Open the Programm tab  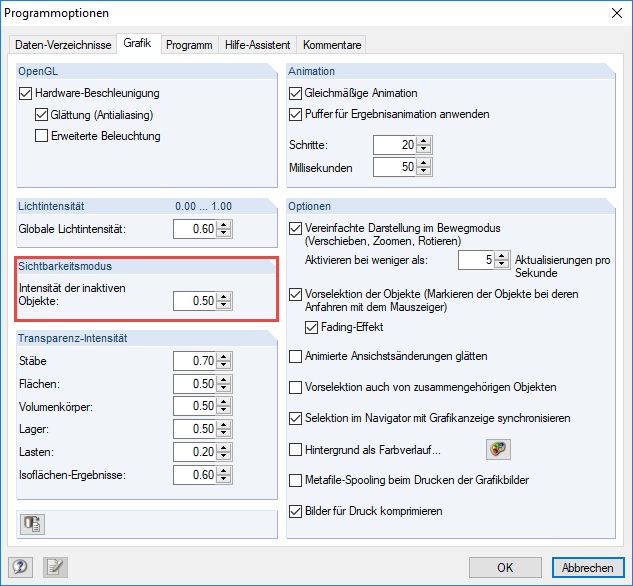[x=189, y=45]
